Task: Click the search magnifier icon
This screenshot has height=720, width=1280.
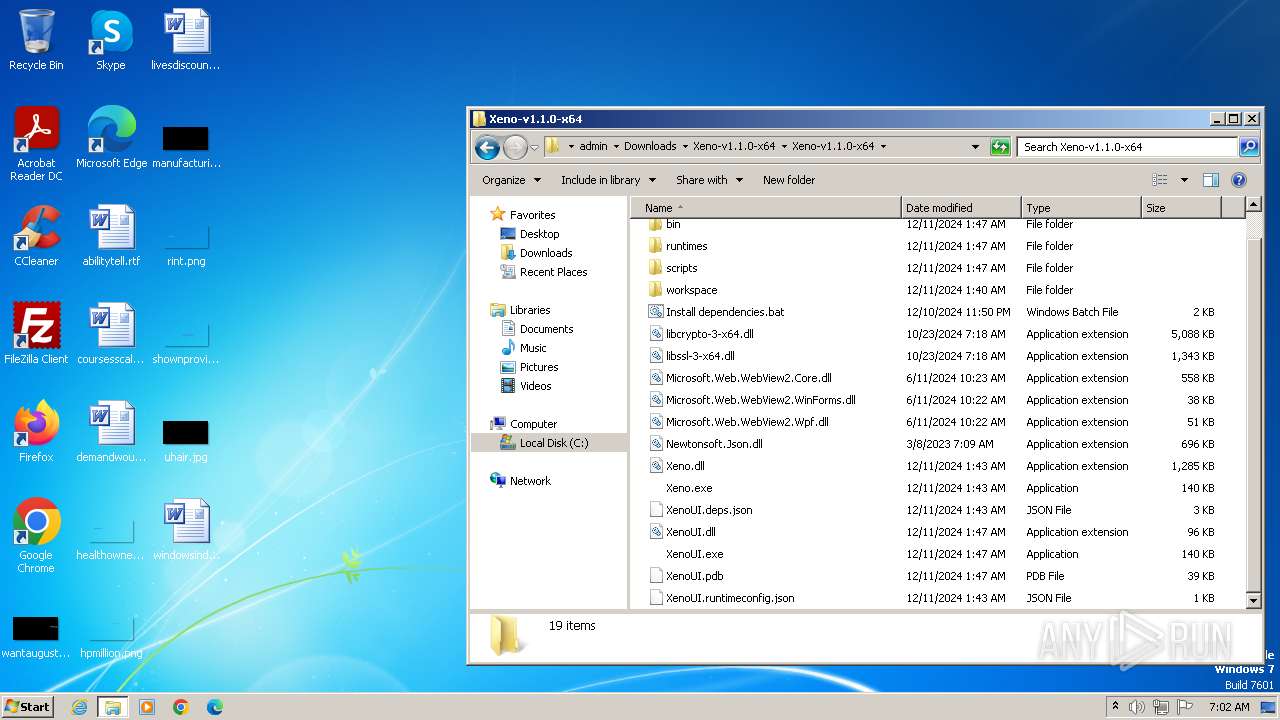Action: (x=1249, y=147)
